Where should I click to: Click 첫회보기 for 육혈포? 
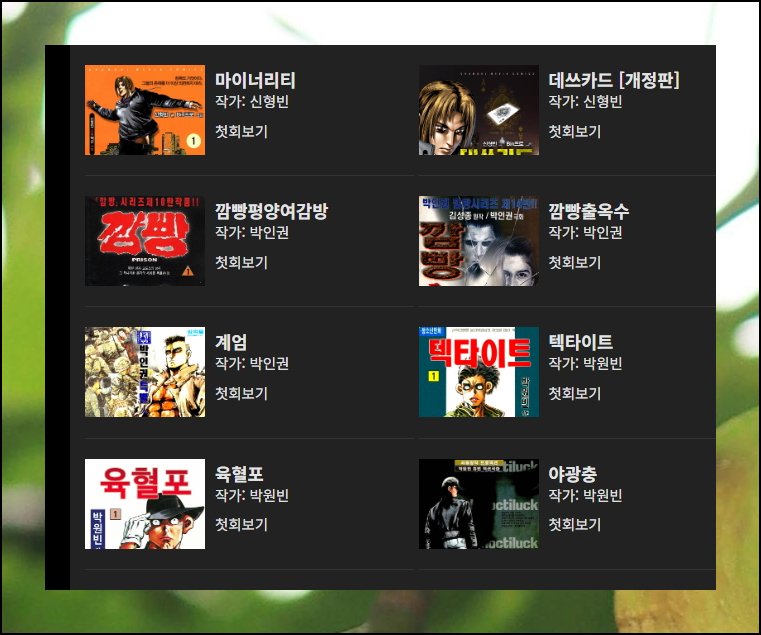coord(241,525)
